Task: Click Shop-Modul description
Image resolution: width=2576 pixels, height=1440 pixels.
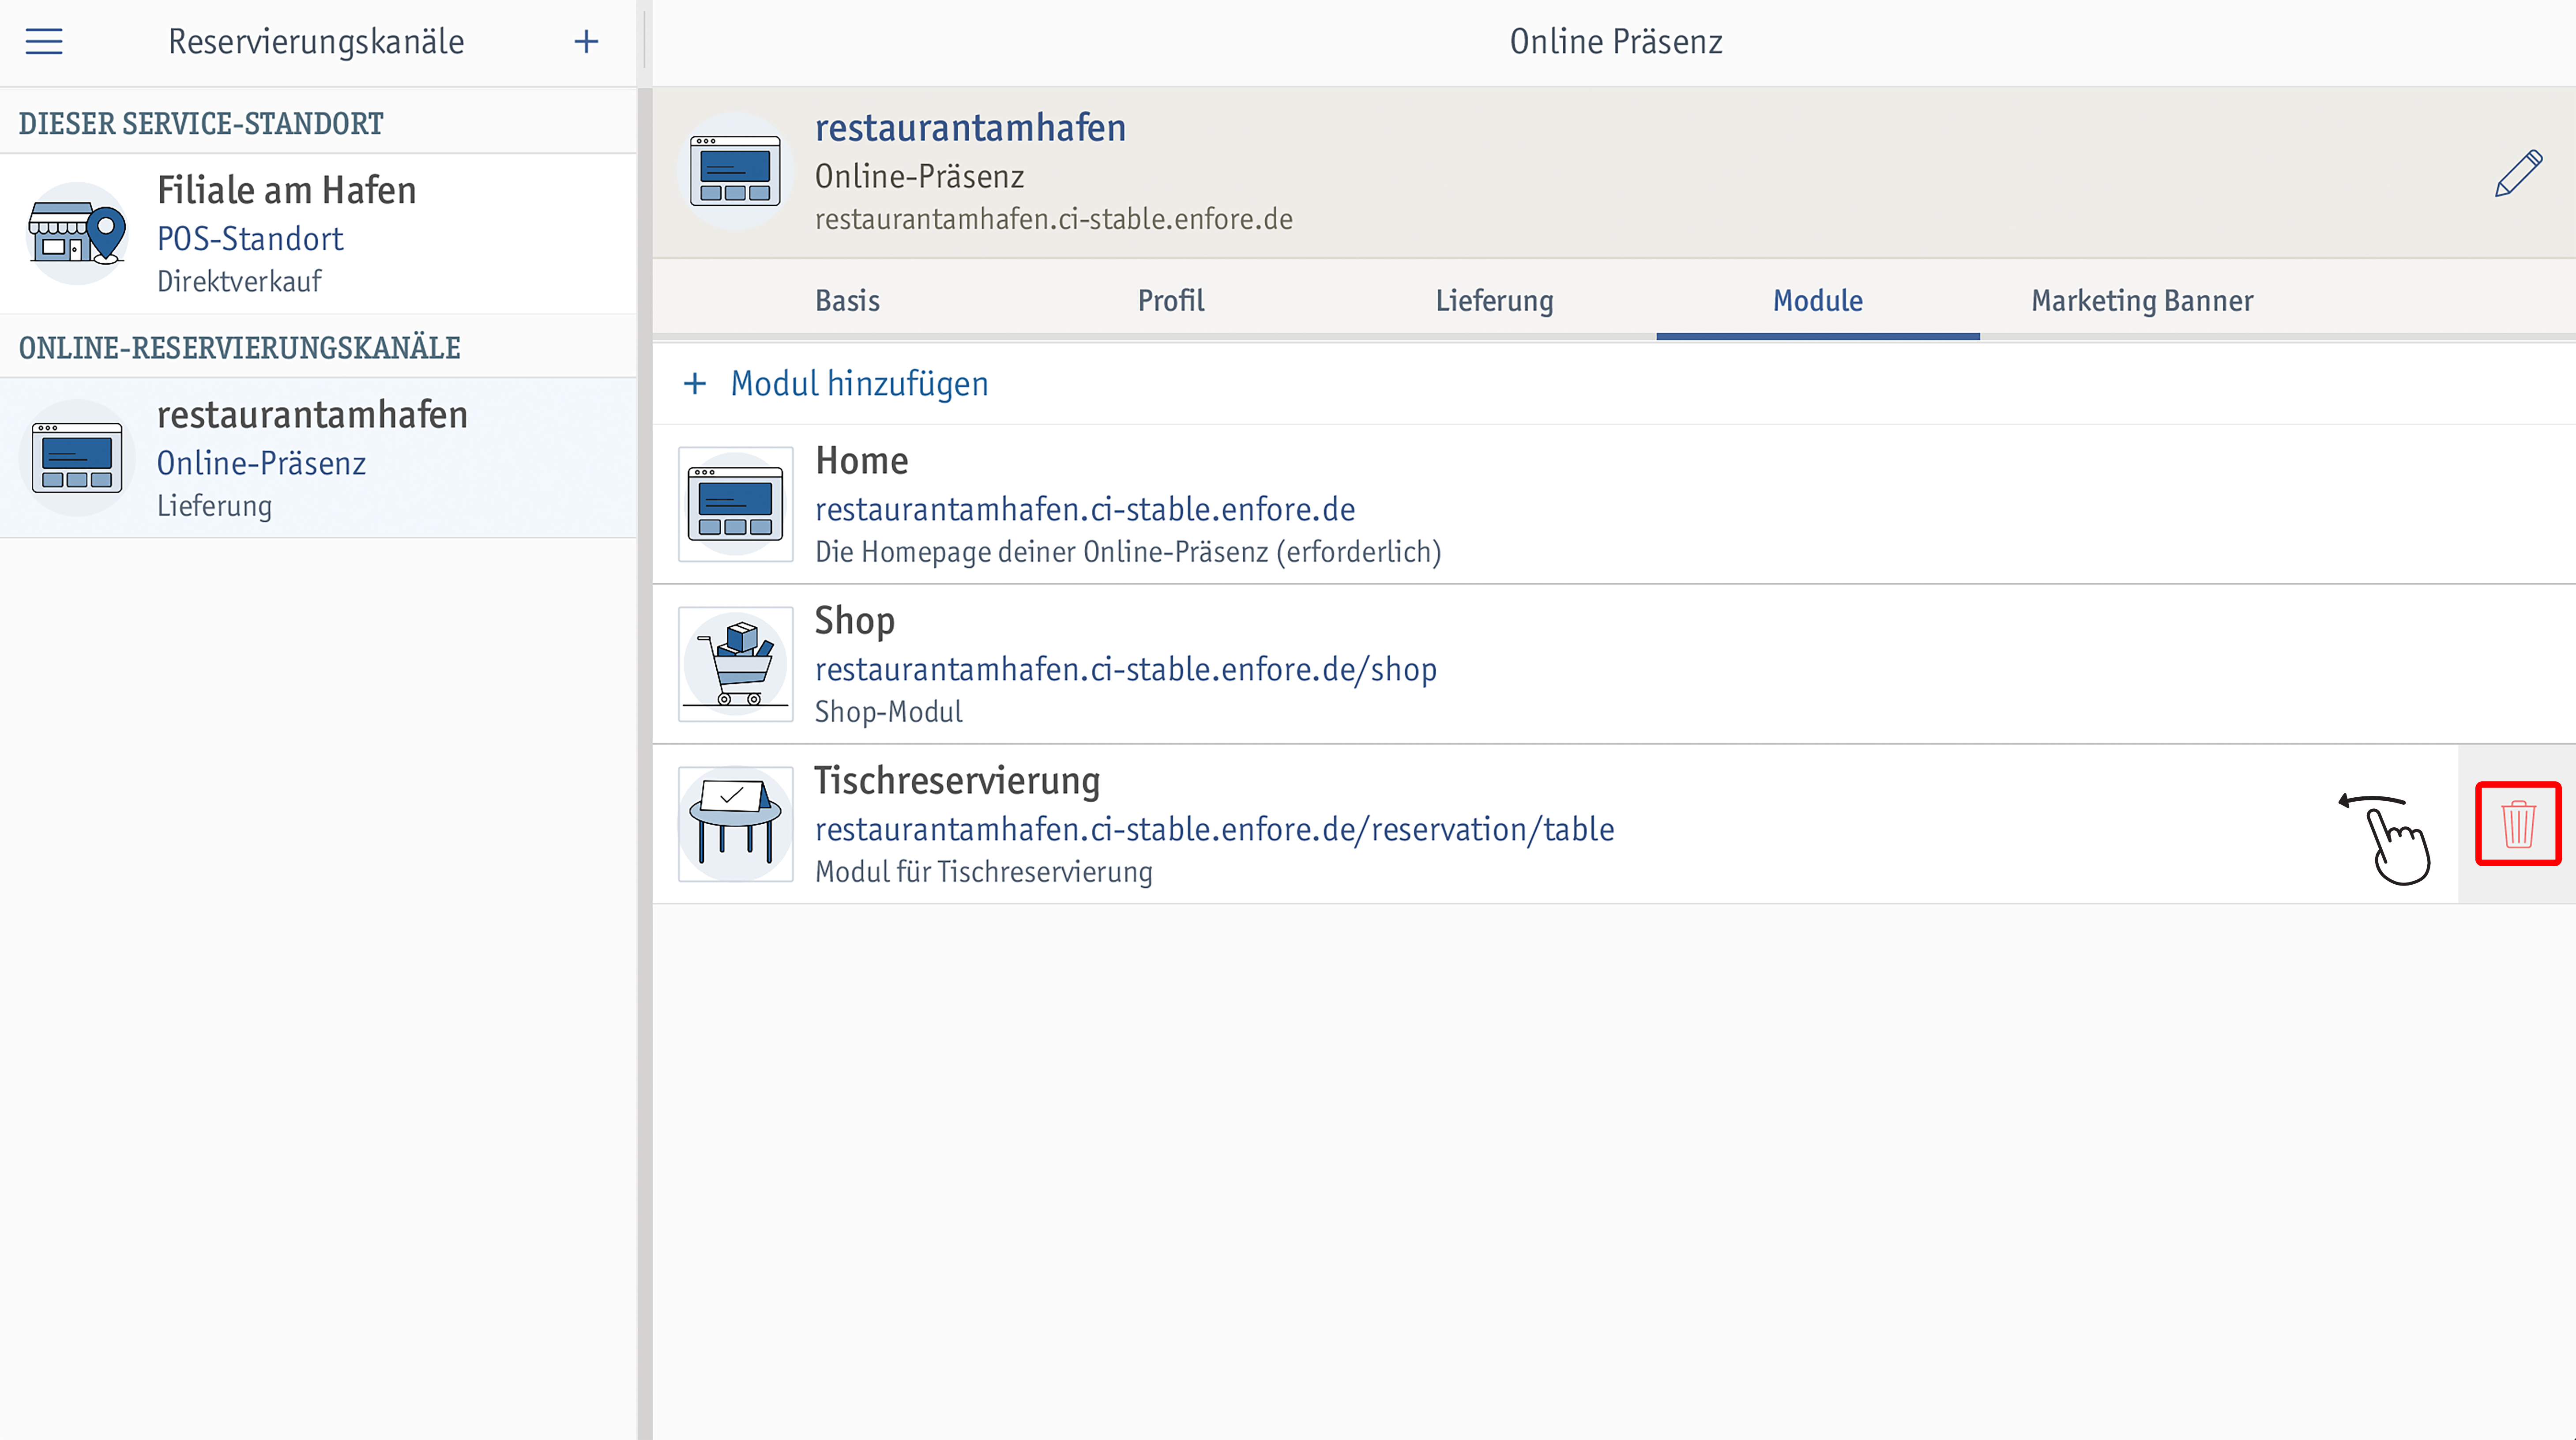Action: [x=888, y=711]
